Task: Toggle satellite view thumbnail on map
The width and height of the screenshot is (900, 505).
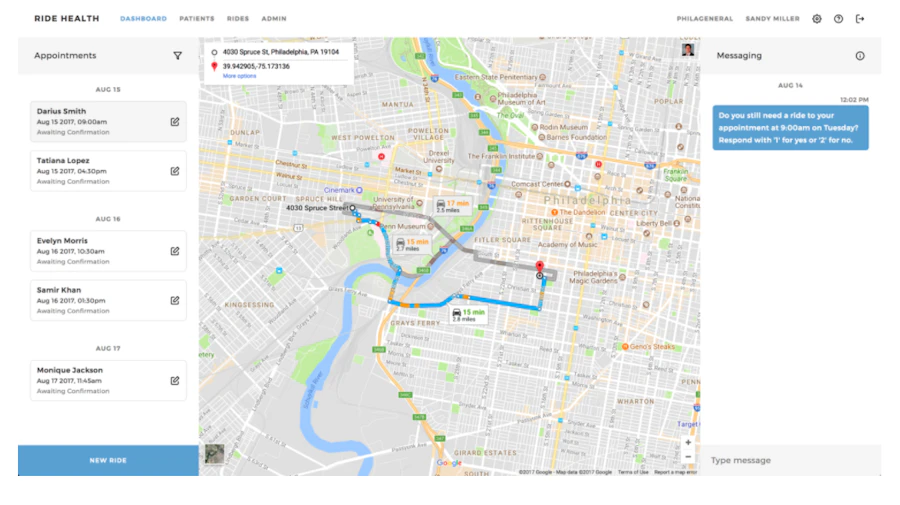Action: (215, 454)
